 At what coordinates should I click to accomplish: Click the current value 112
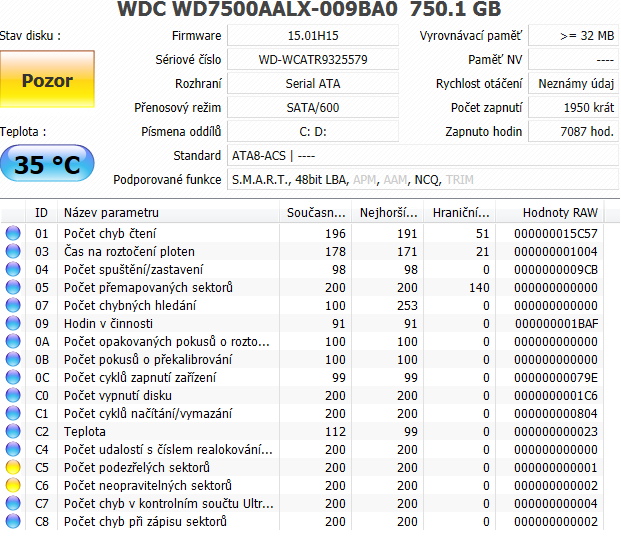click(335, 431)
